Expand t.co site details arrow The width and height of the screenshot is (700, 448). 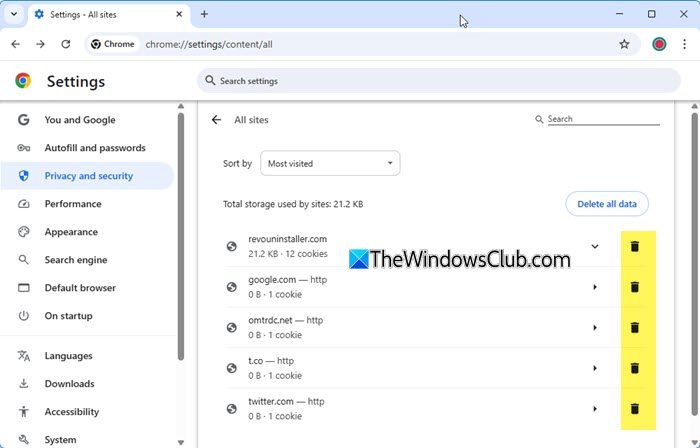click(595, 368)
